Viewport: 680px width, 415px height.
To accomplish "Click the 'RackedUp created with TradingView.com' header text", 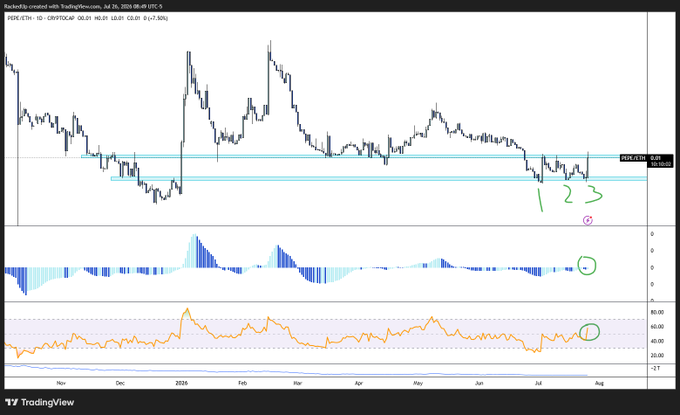I will (x=52, y=7).
